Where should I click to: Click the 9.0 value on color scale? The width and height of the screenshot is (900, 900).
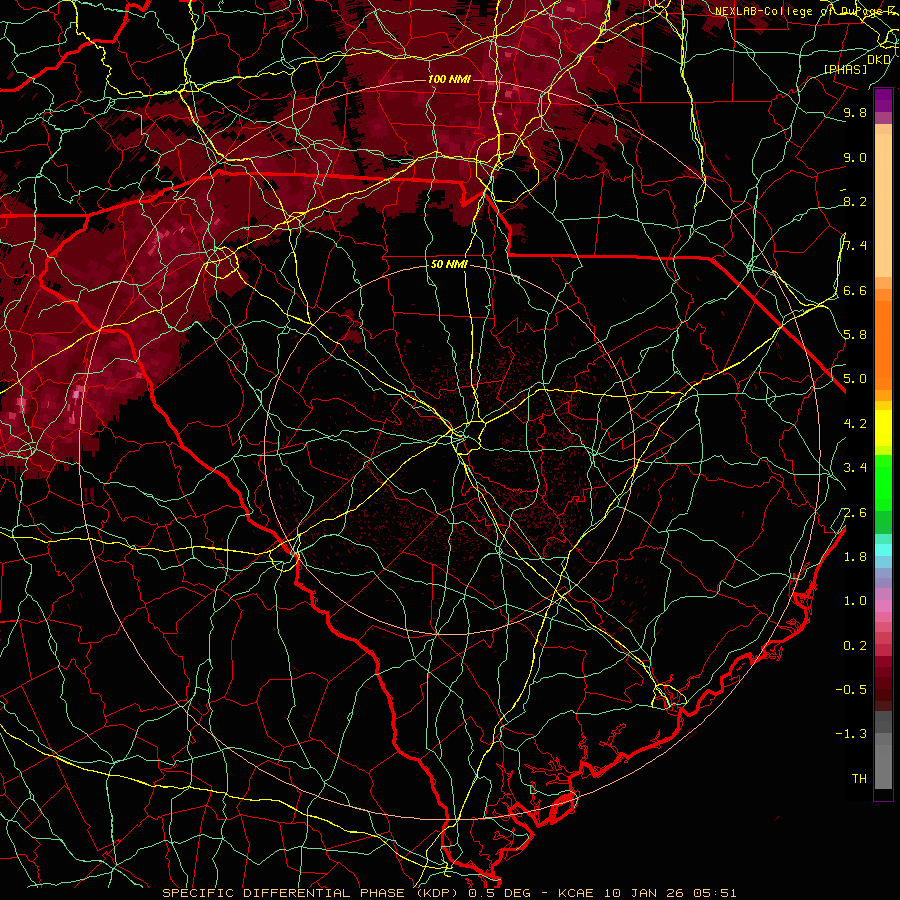pos(855,157)
